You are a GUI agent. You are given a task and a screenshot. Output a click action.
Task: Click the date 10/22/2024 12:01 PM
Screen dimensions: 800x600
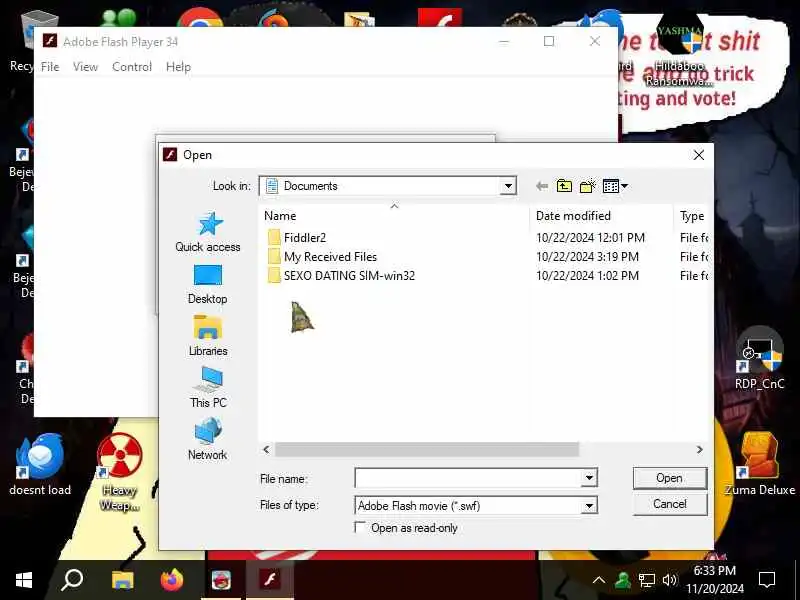click(590, 238)
